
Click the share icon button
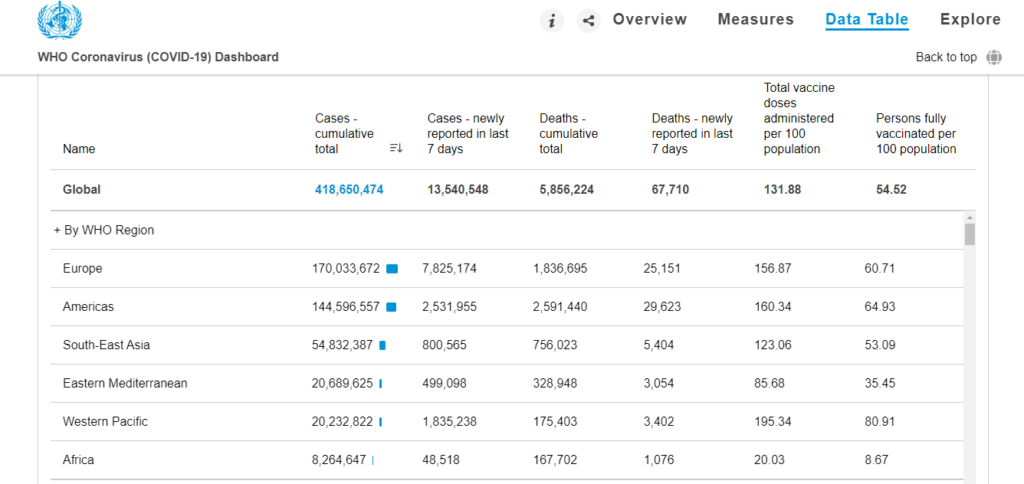tap(588, 20)
